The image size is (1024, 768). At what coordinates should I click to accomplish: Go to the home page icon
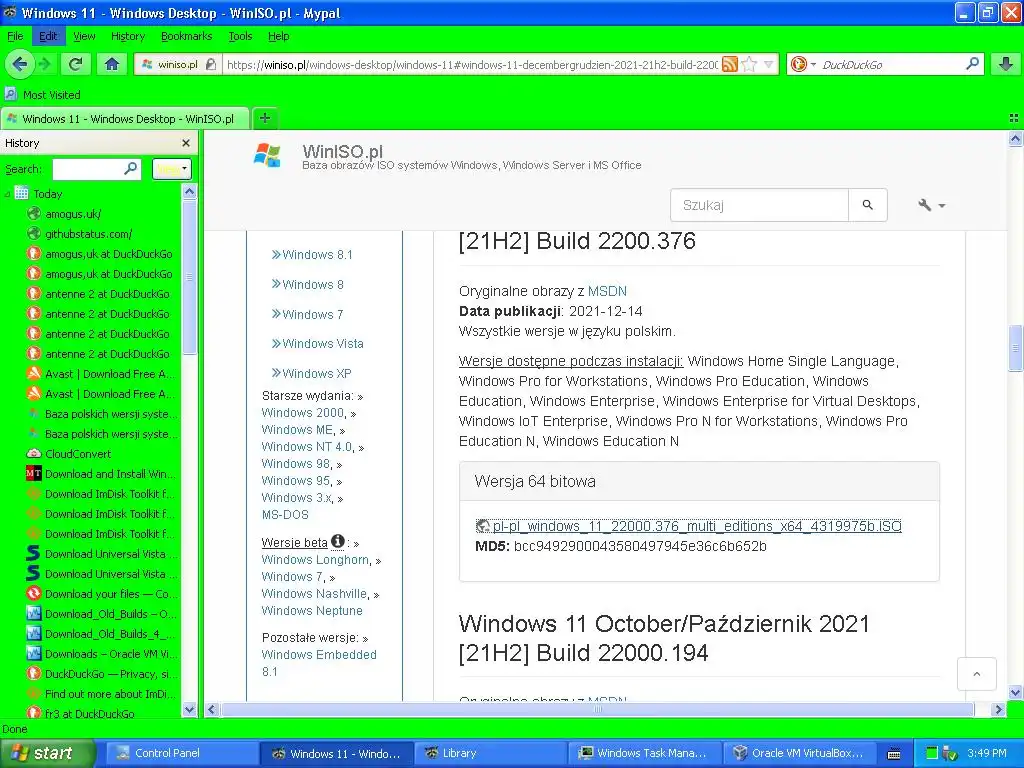[112, 64]
